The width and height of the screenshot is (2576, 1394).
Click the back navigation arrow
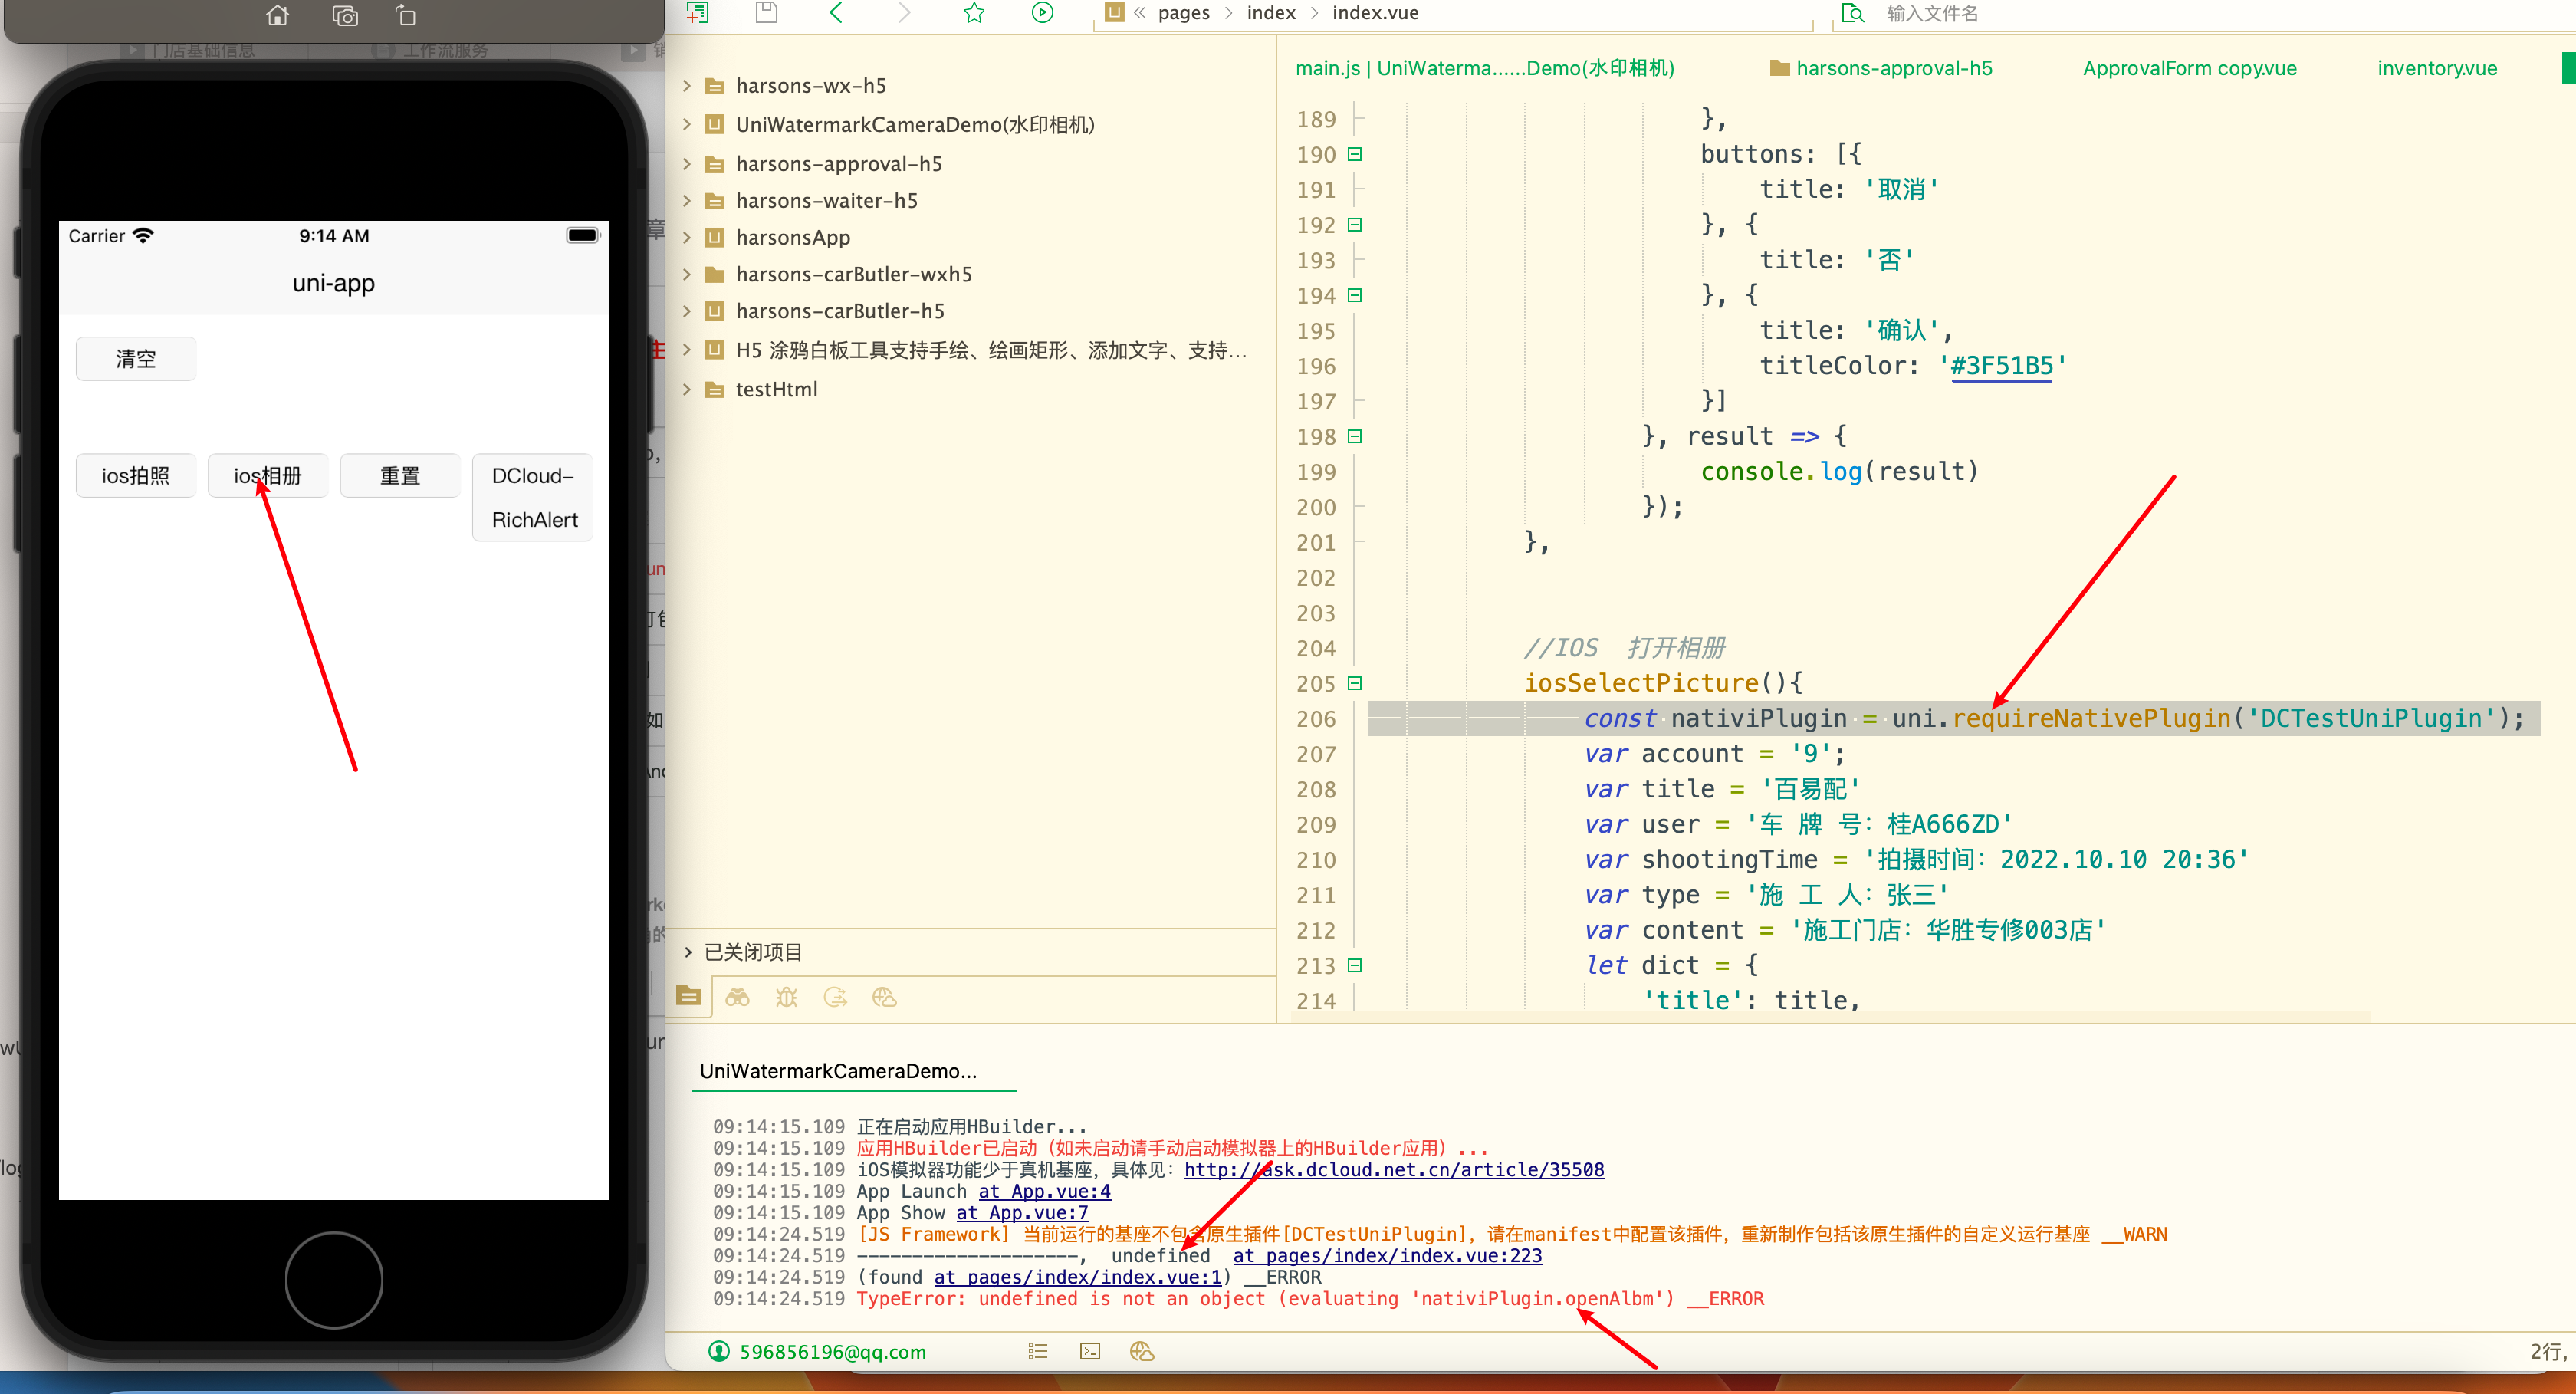(x=836, y=13)
